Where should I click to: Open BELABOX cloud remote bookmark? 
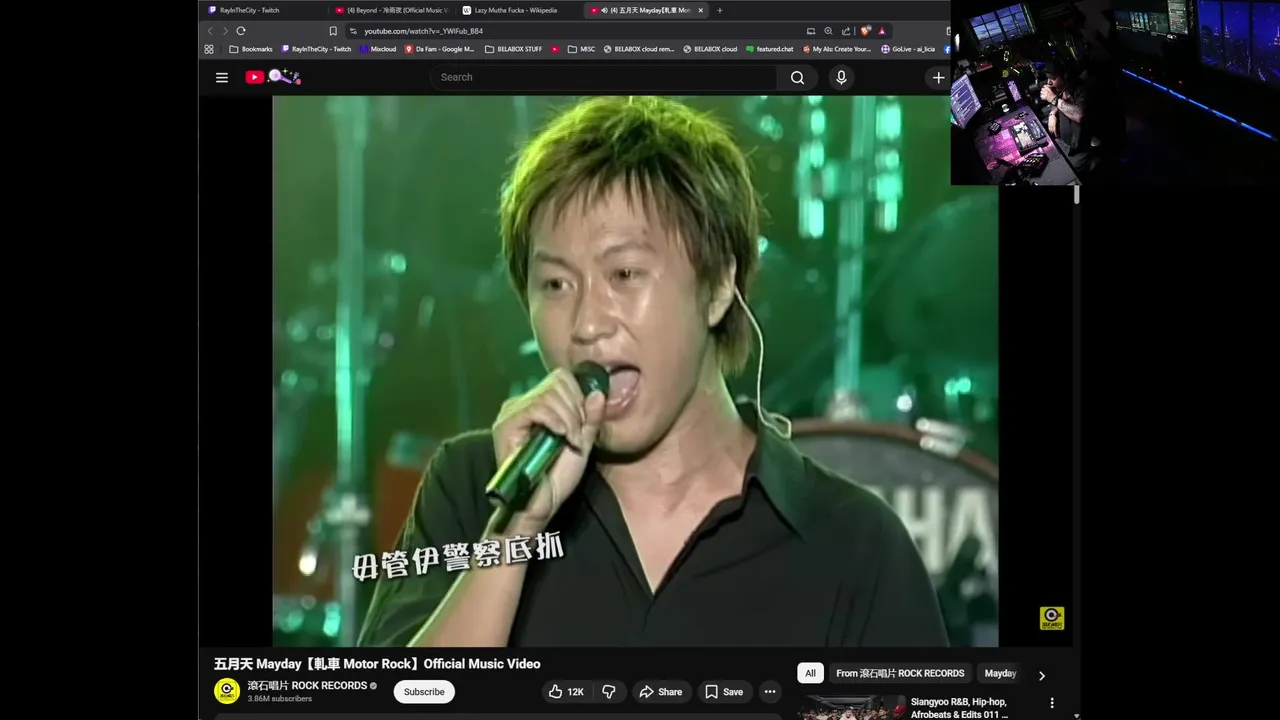[639, 49]
